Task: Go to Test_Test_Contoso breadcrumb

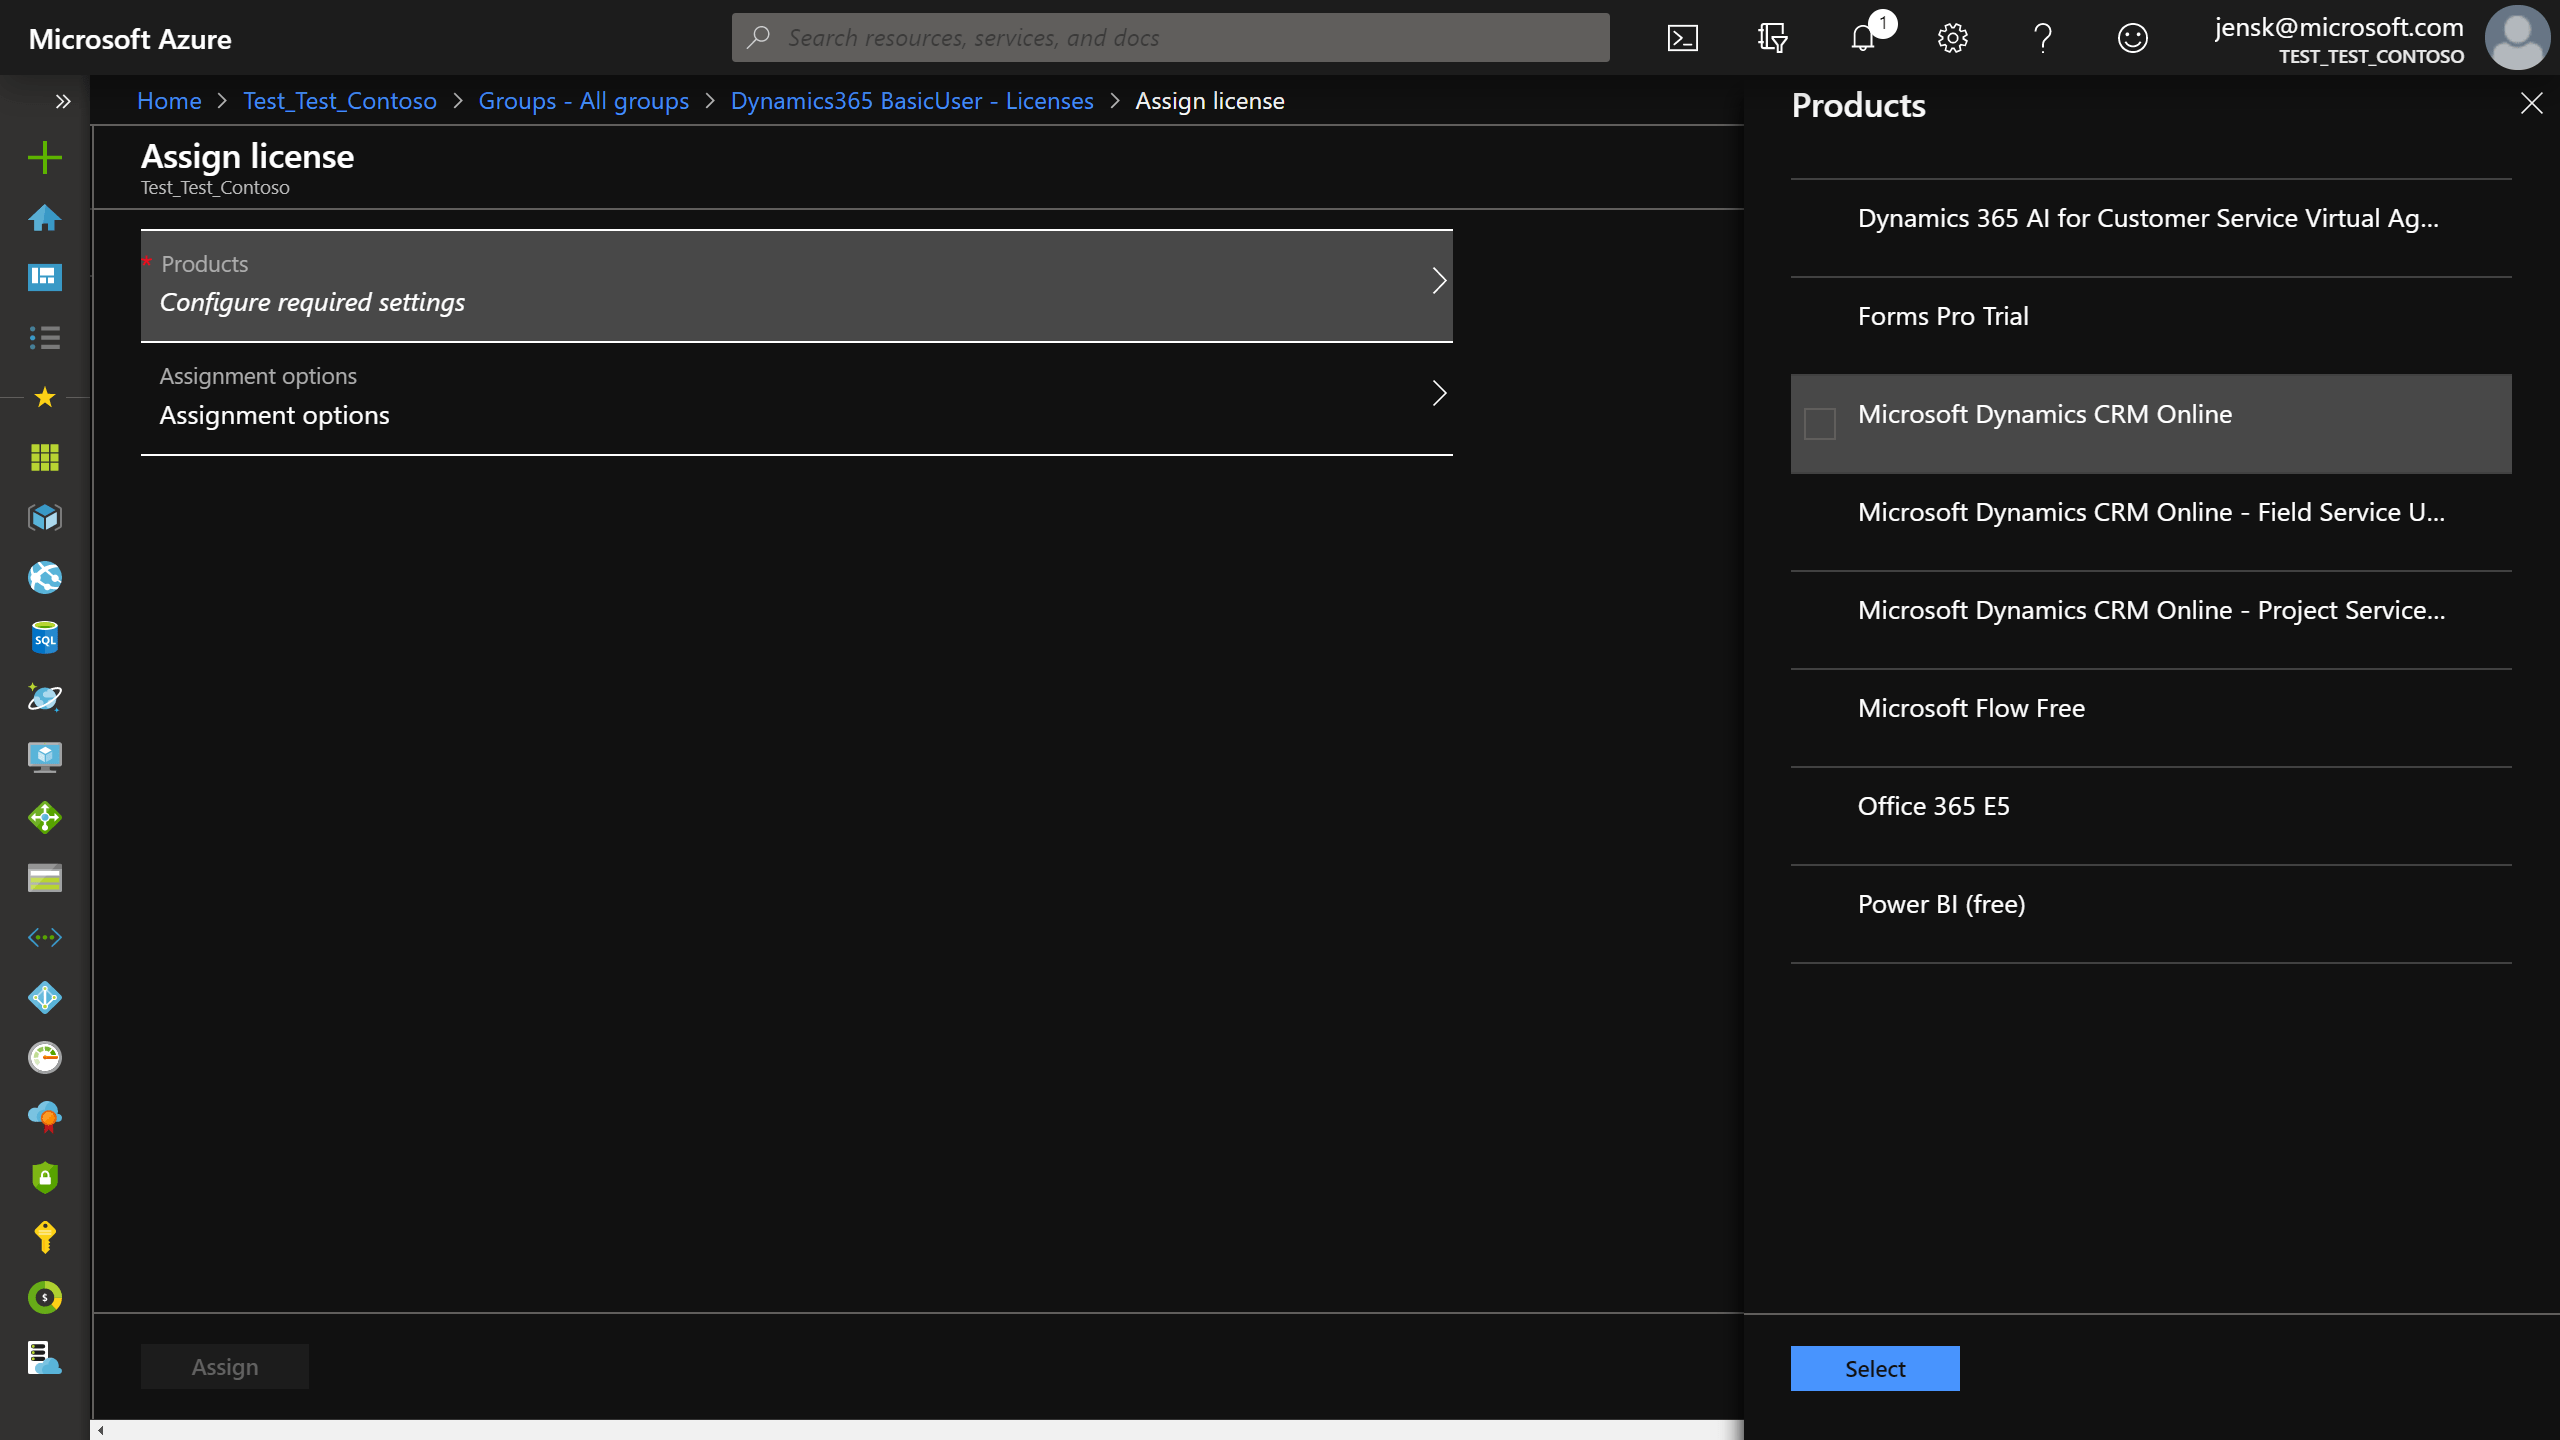Action: click(x=340, y=101)
